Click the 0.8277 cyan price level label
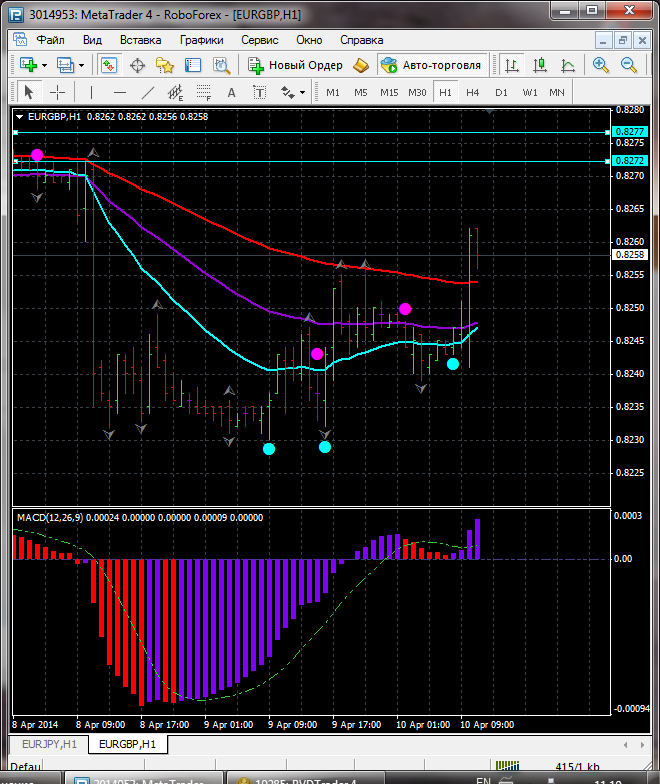Screen dimensions: 660x784 630,132
